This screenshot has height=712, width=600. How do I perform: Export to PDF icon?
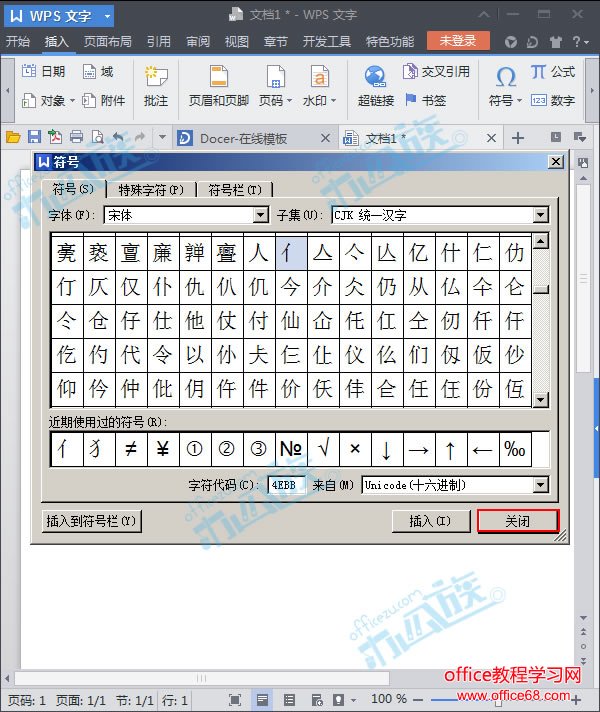tap(55, 137)
